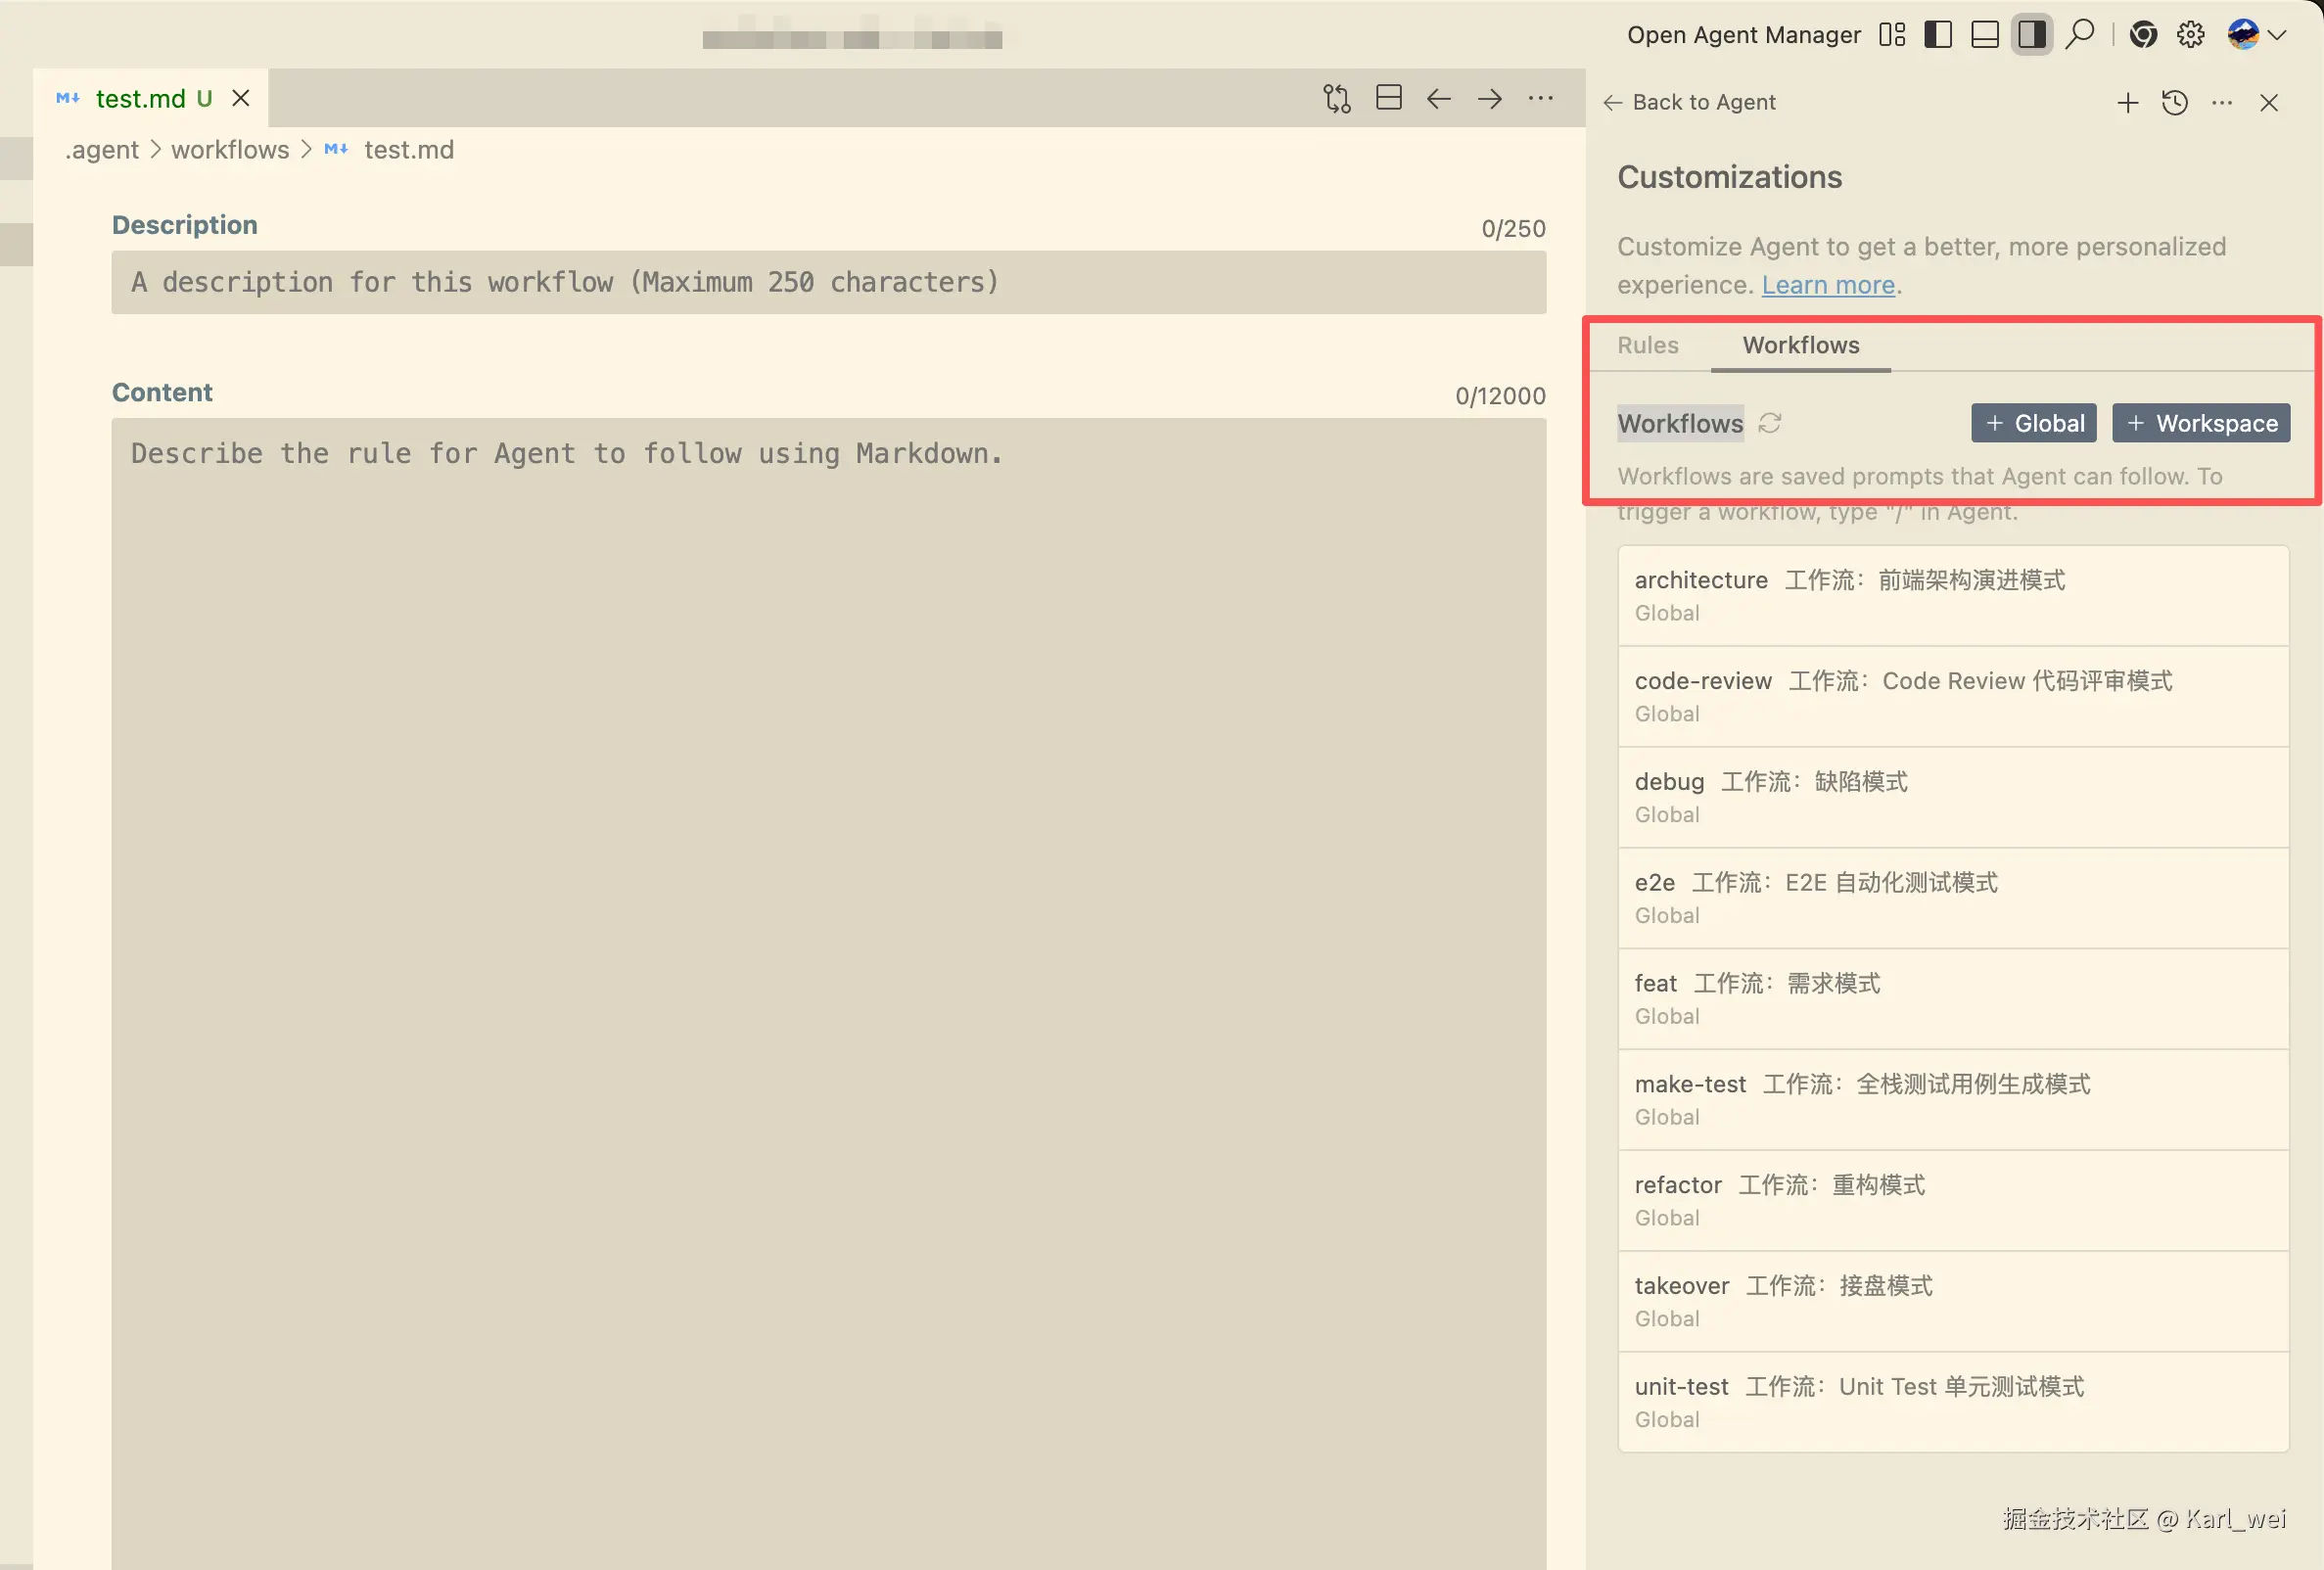Screen dimensions: 2324x1570
Task: Open the search magnifier icon in title bar
Action: point(2079,34)
